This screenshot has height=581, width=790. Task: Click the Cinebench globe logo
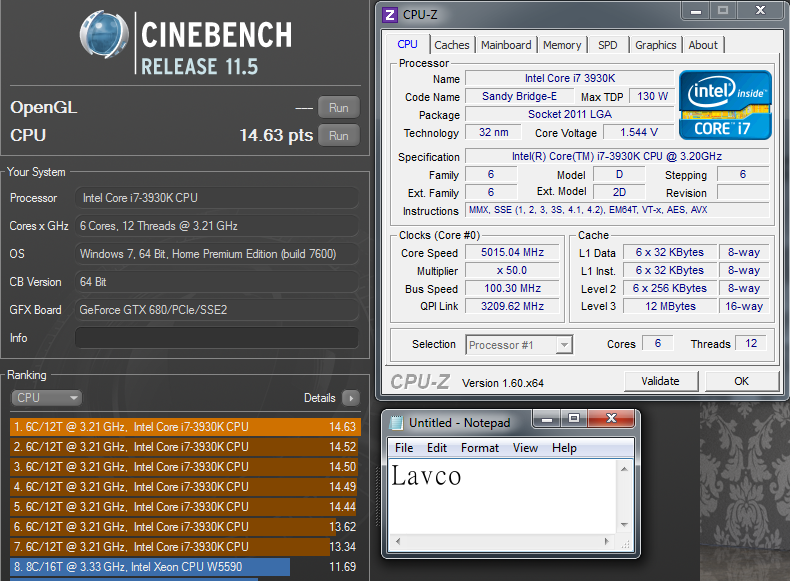pyautogui.click(x=104, y=35)
